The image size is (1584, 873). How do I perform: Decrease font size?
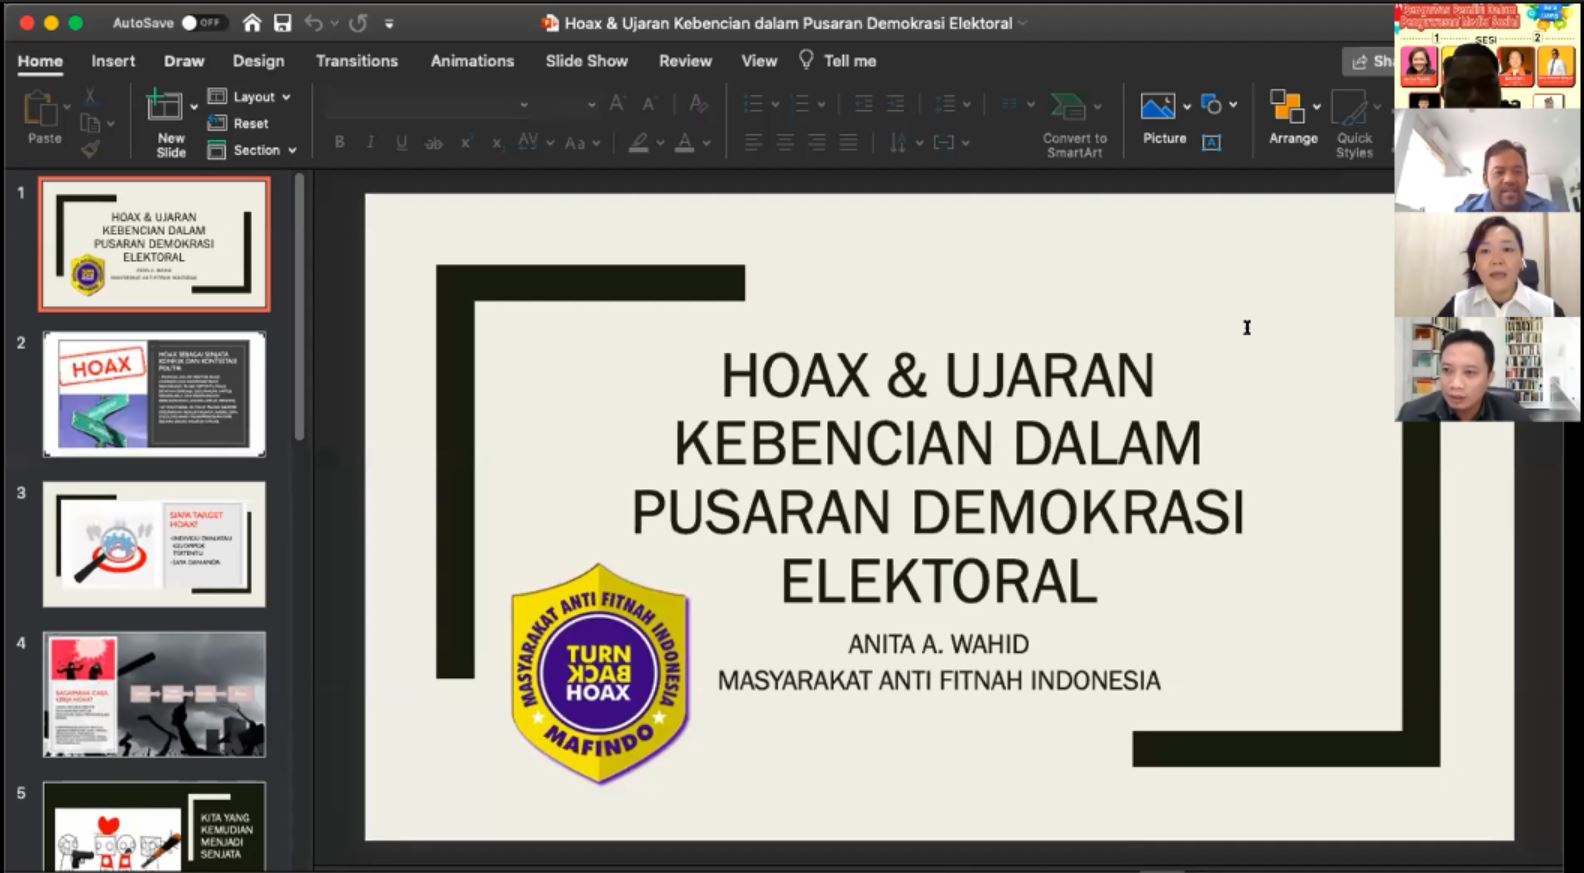(649, 104)
